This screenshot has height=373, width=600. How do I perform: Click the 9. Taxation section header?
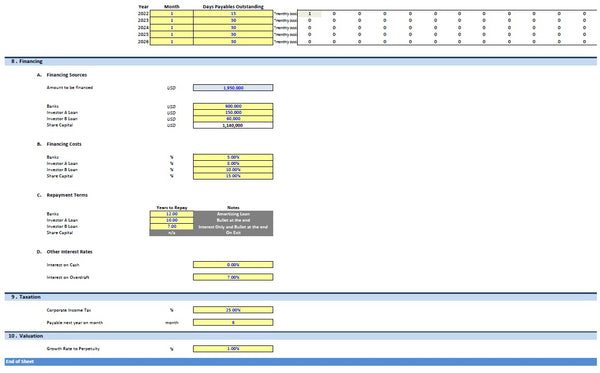click(301, 297)
